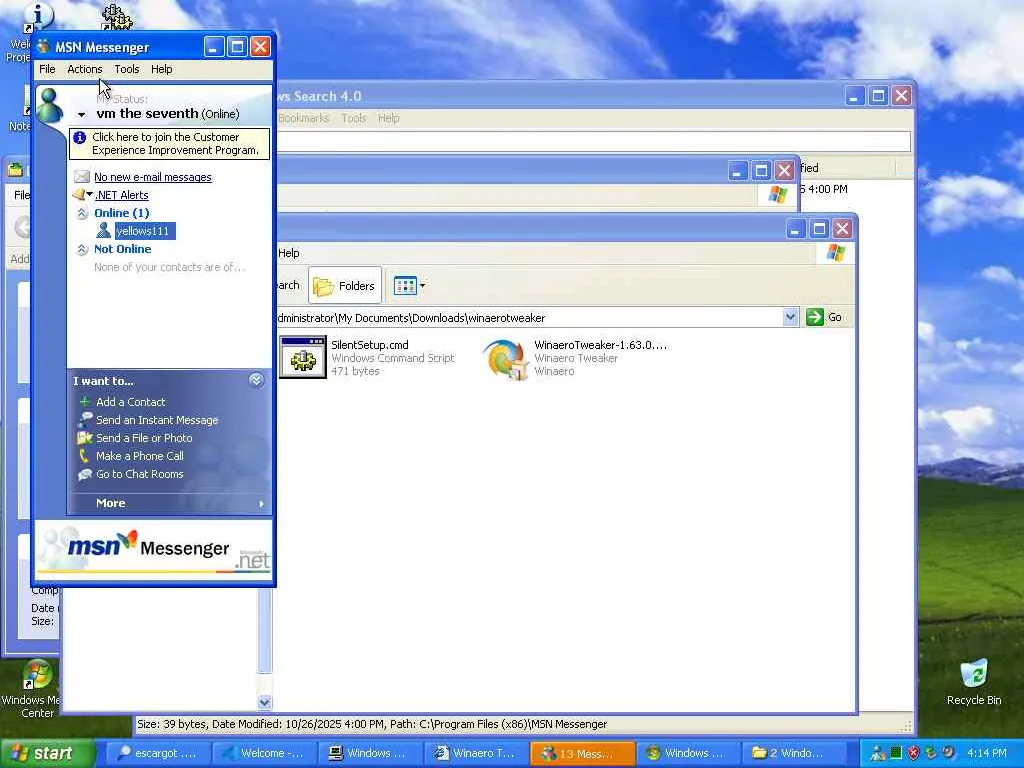
Task: Collapse the Not Online contact group
Action: (x=82, y=249)
